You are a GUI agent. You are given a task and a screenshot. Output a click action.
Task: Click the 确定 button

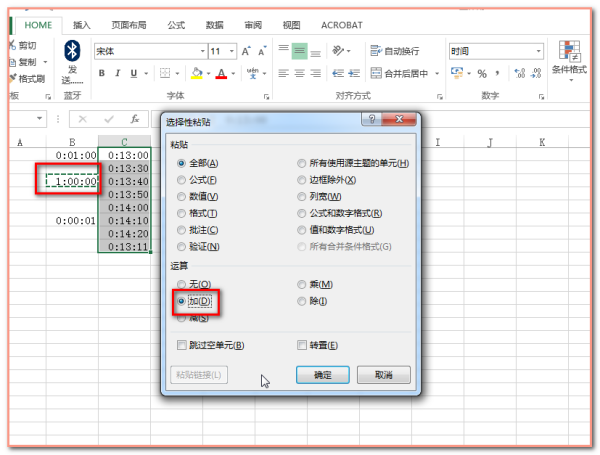point(322,375)
